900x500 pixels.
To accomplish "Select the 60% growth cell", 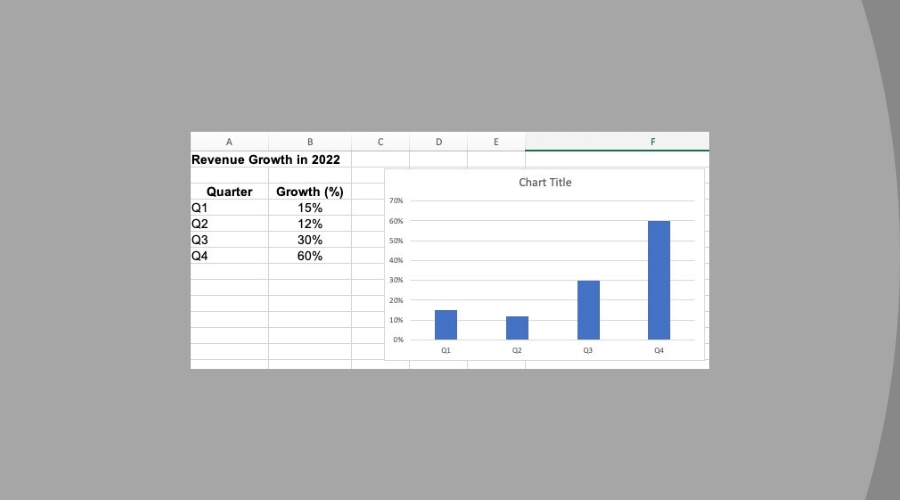I will pos(310,256).
